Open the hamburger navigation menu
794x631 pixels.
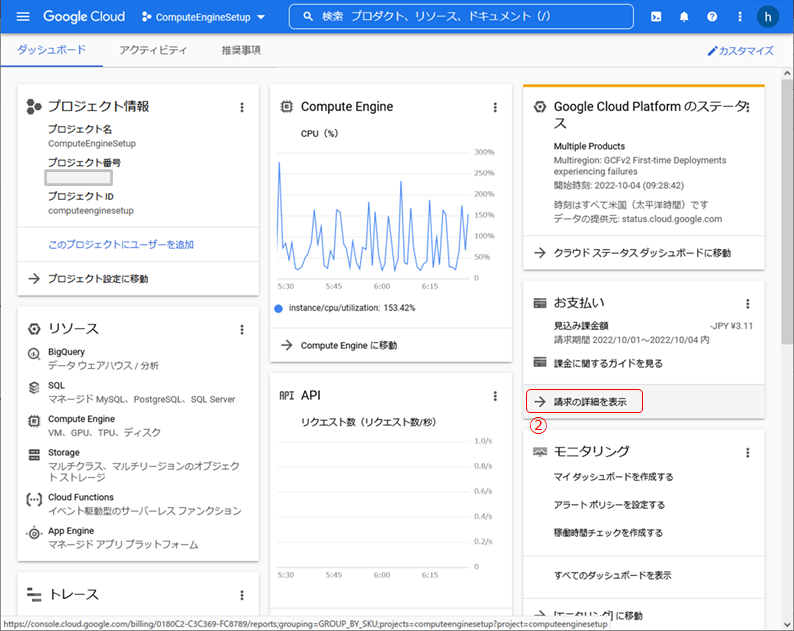click(x=23, y=17)
